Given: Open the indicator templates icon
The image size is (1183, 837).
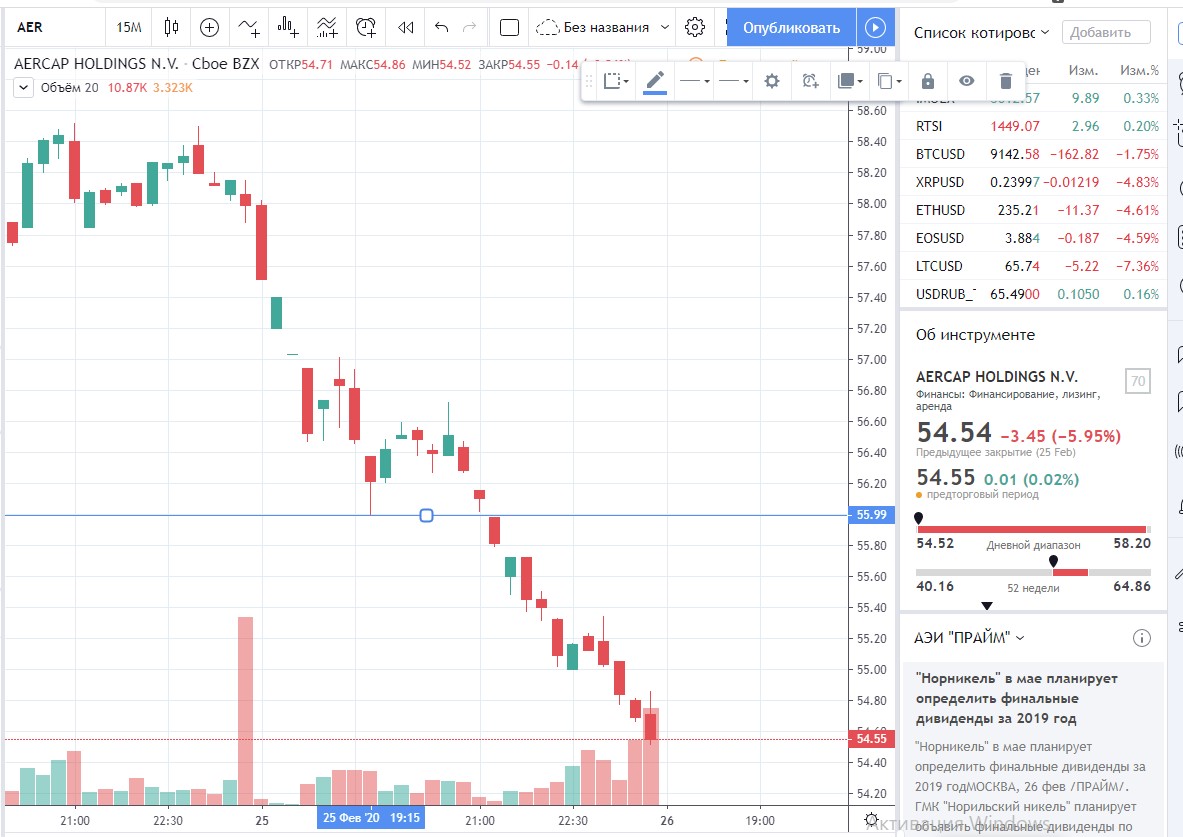Looking at the screenshot, I should tap(327, 28).
